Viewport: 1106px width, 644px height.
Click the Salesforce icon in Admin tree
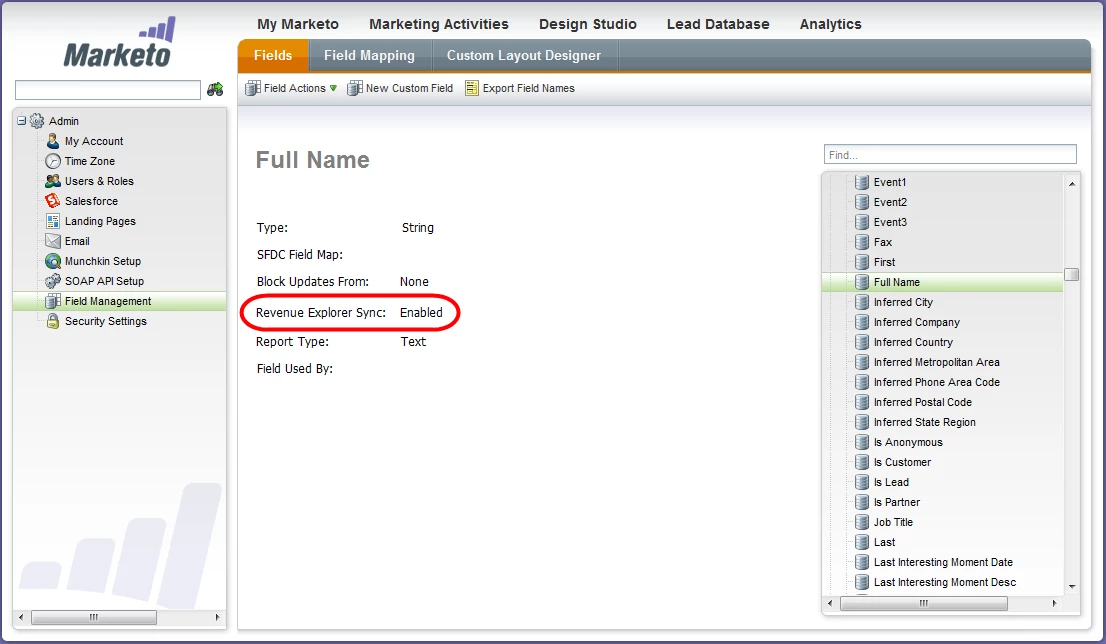click(x=53, y=201)
